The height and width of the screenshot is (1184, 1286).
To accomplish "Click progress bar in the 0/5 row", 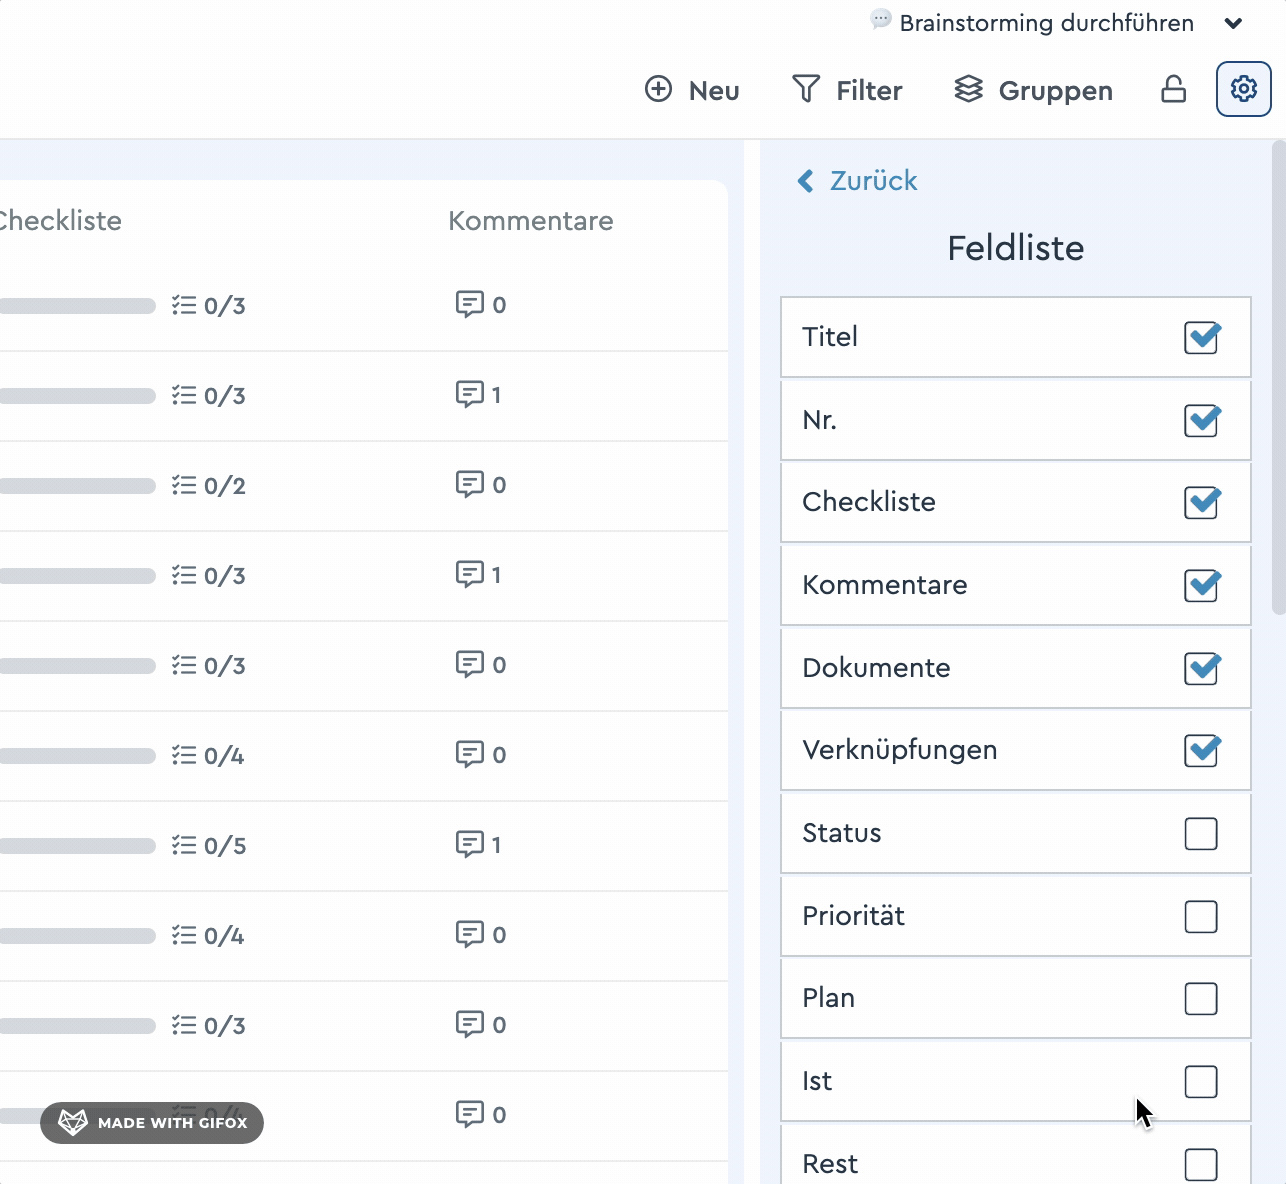I will point(78,846).
